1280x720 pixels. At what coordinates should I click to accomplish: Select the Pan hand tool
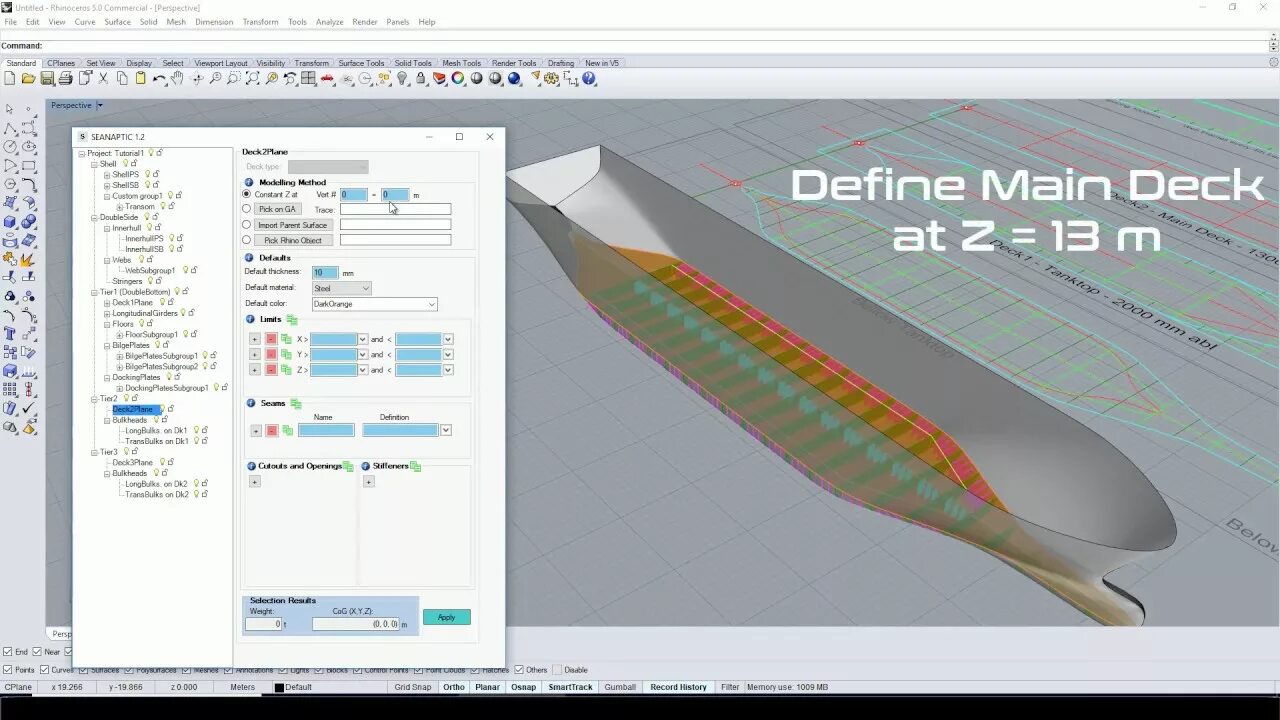tap(177, 78)
